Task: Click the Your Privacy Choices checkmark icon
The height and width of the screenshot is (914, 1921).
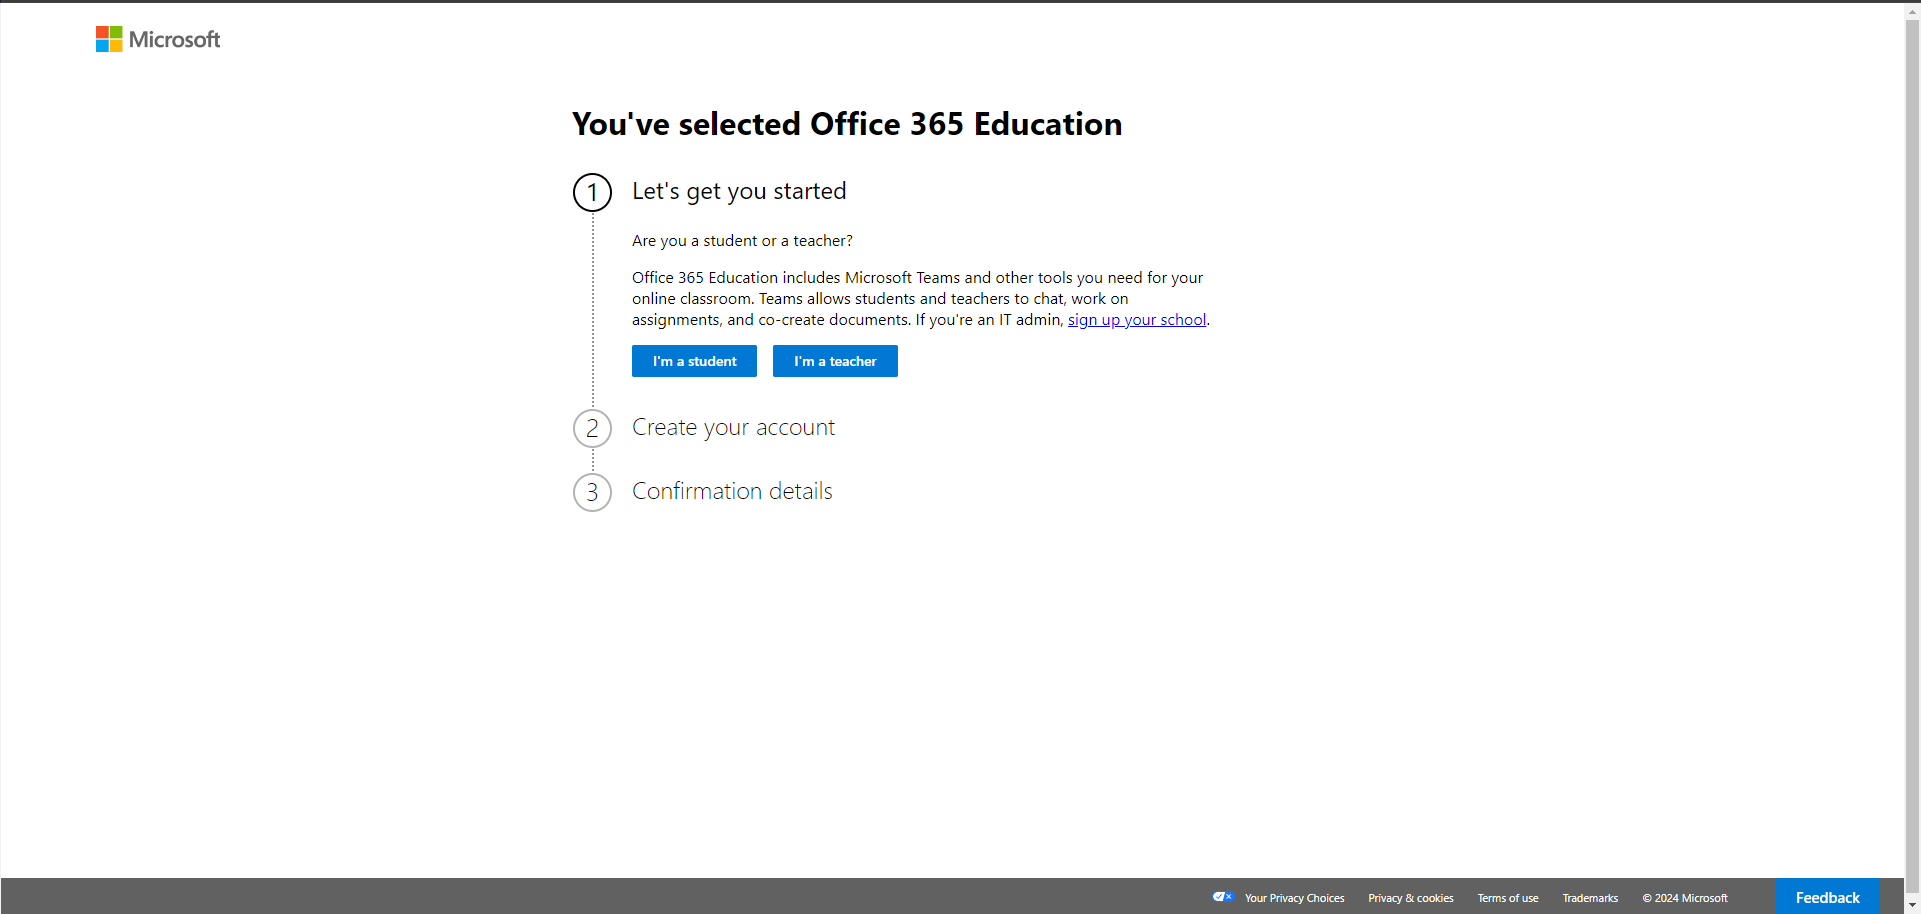Action: click(1222, 897)
